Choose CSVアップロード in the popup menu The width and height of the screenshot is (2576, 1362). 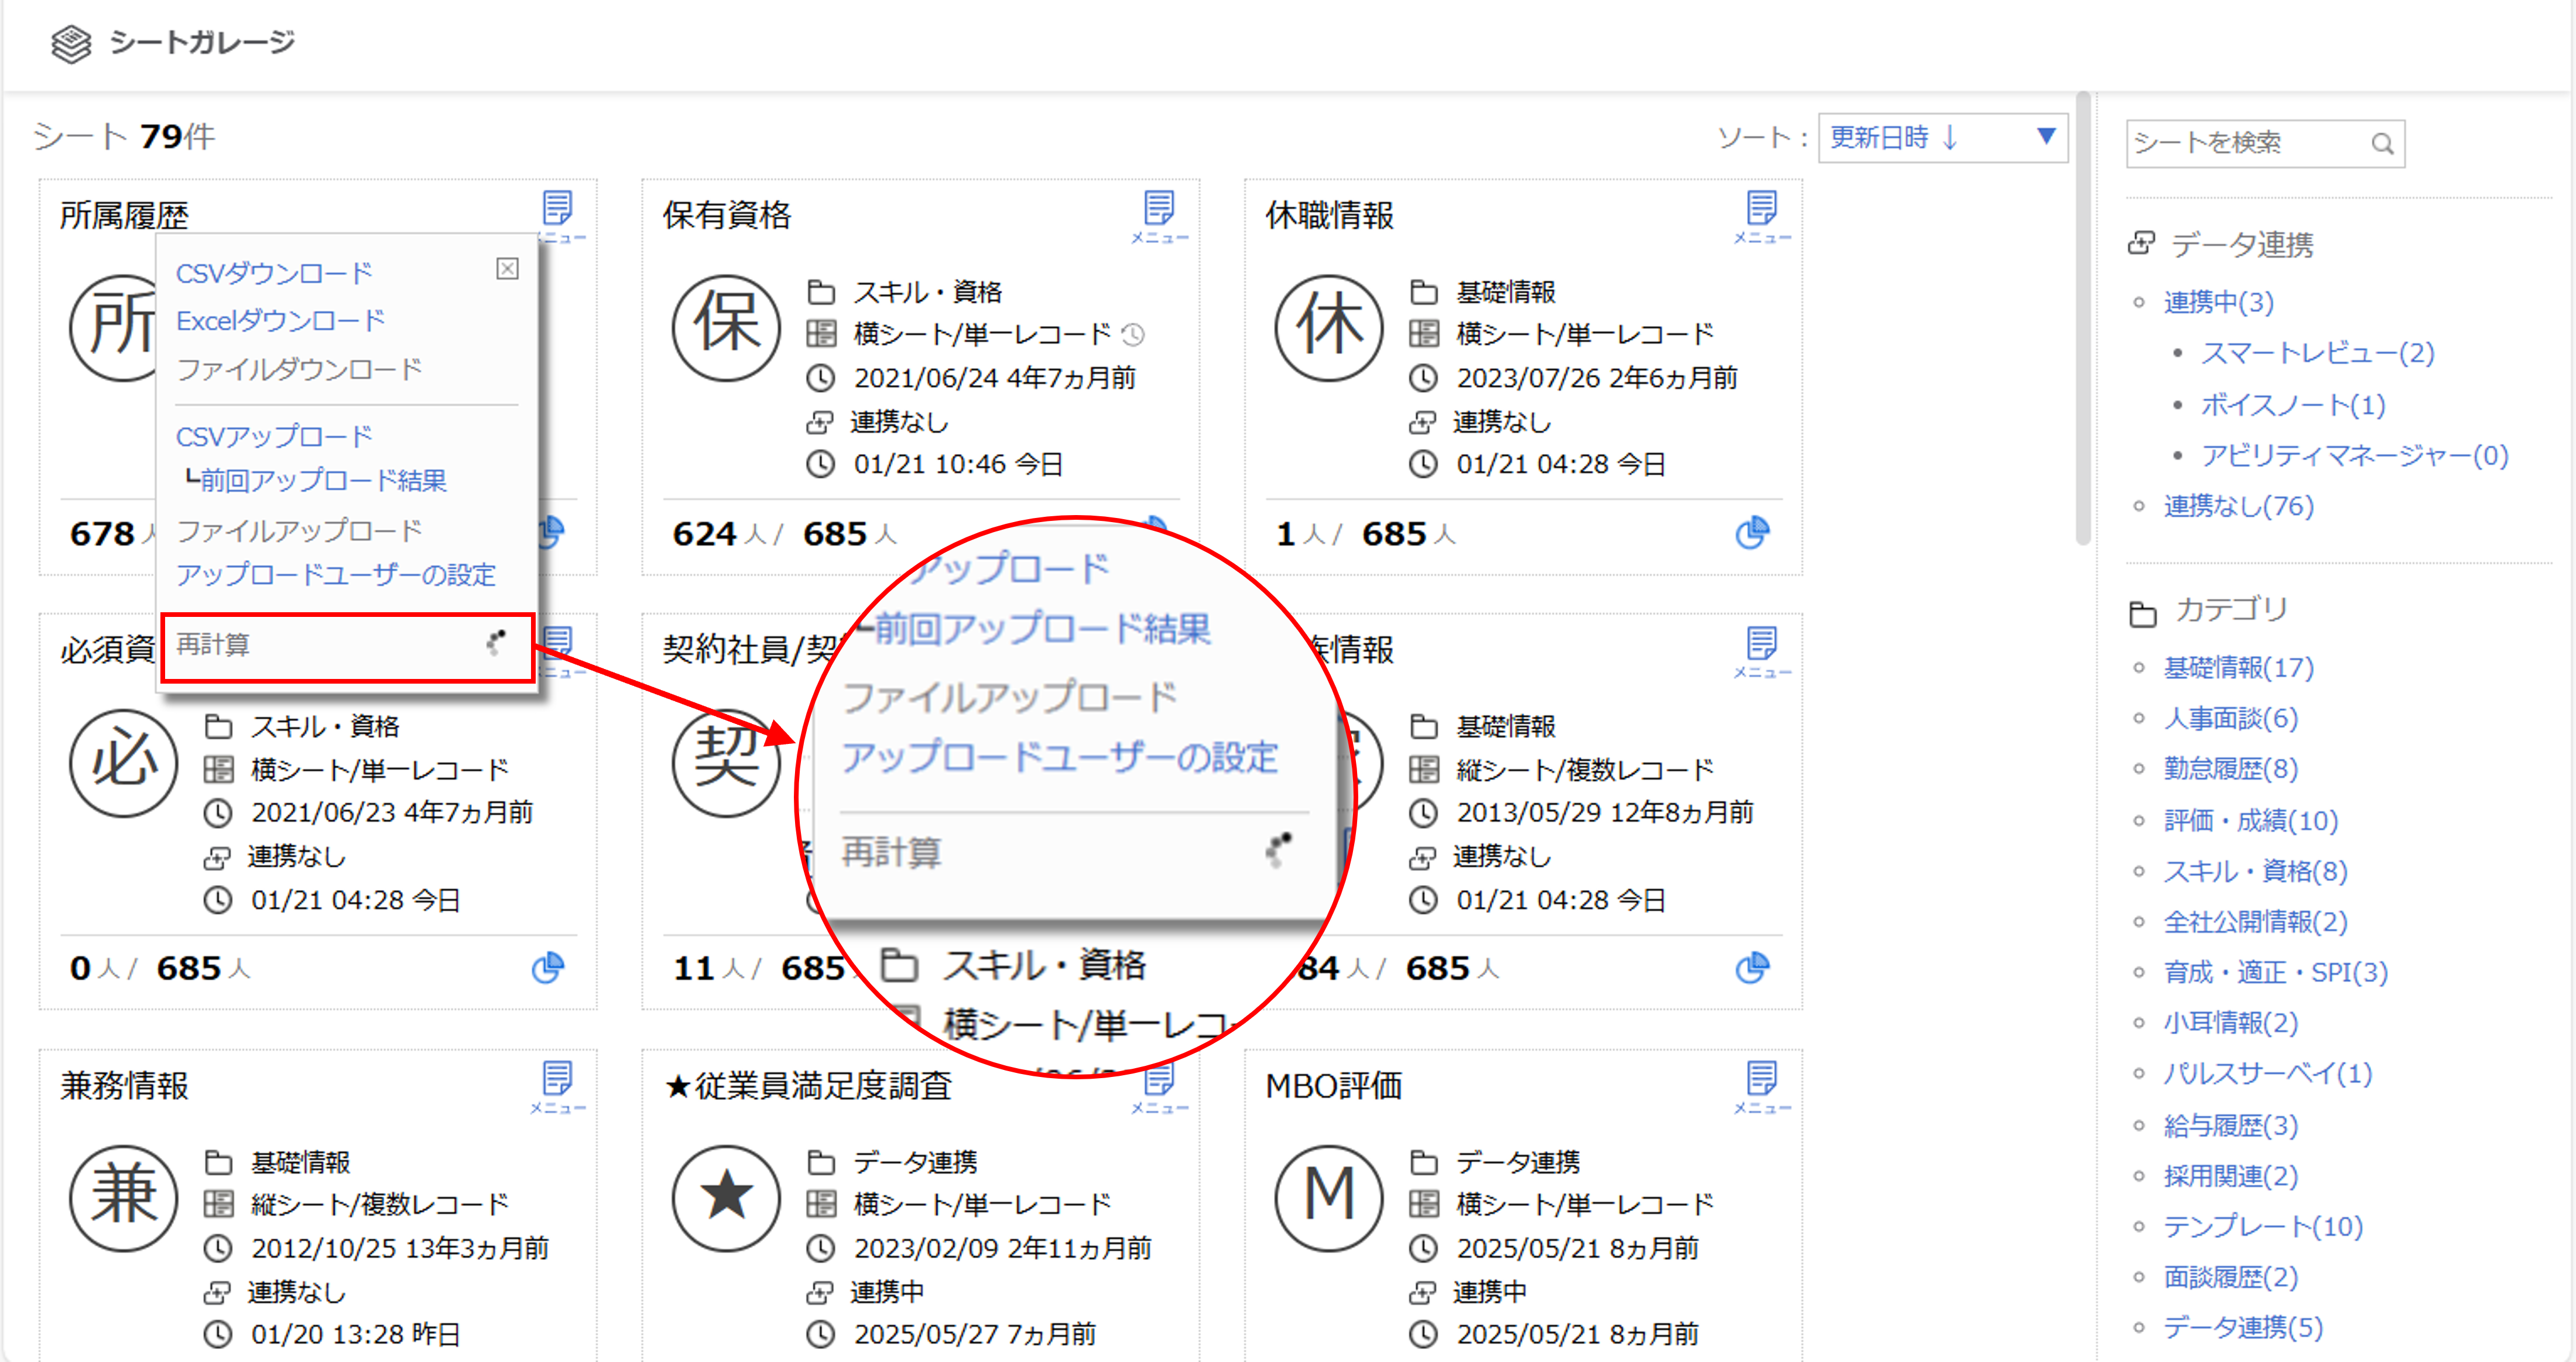pos(274,436)
